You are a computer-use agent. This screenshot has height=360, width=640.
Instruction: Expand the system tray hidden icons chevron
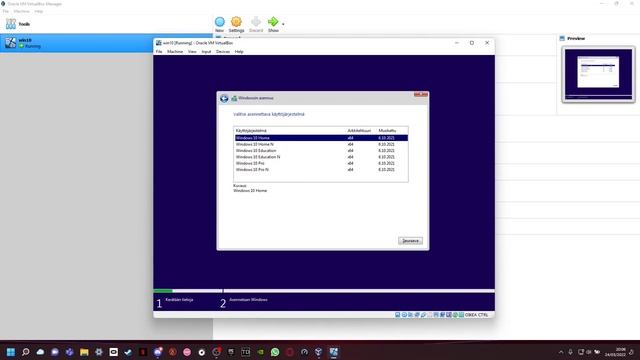point(561,352)
